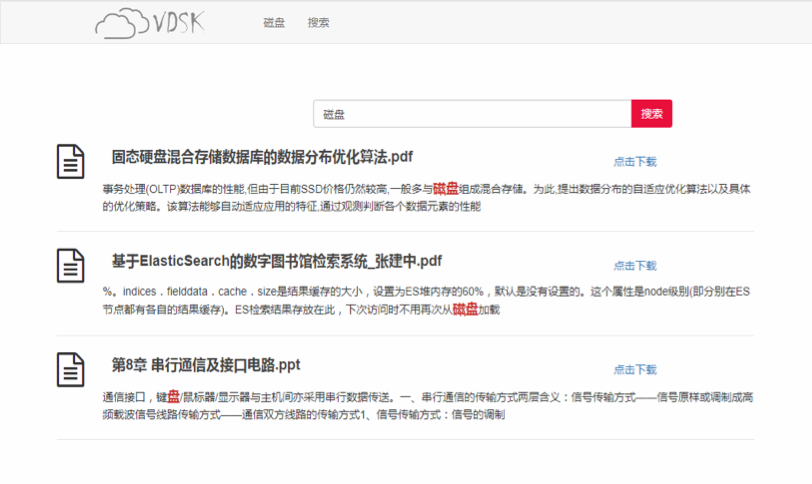Click the VDSK cloud logo
This screenshot has height=484, width=812.
[x=150, y=23]
